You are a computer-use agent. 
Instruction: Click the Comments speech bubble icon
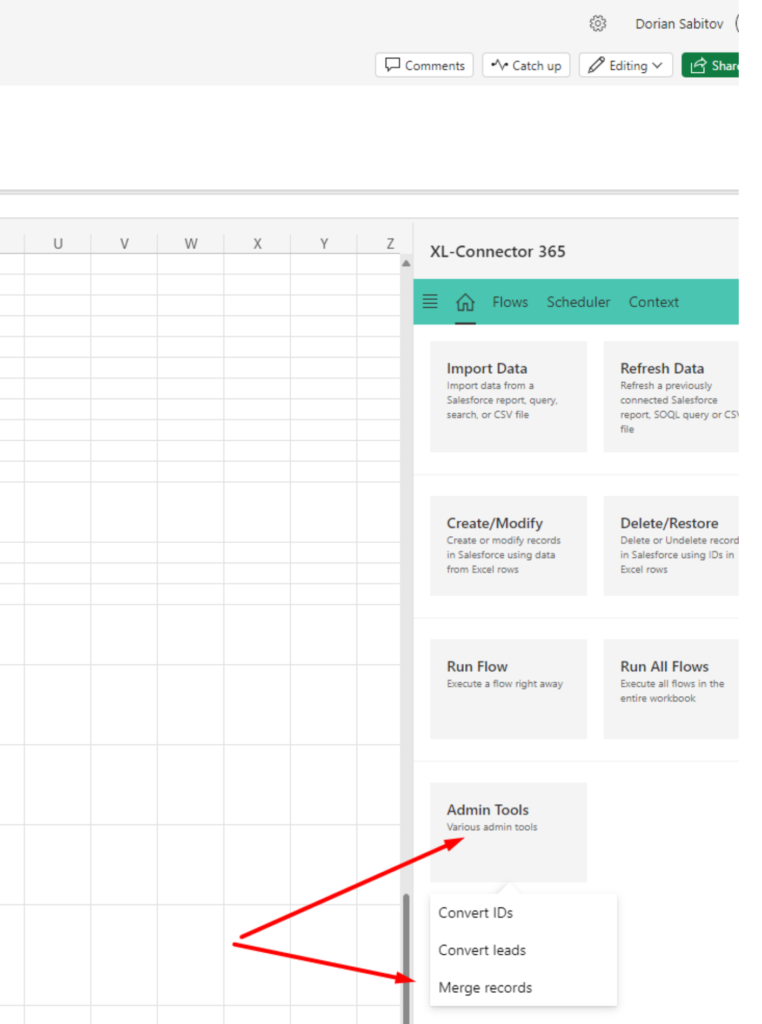[392, 65]
